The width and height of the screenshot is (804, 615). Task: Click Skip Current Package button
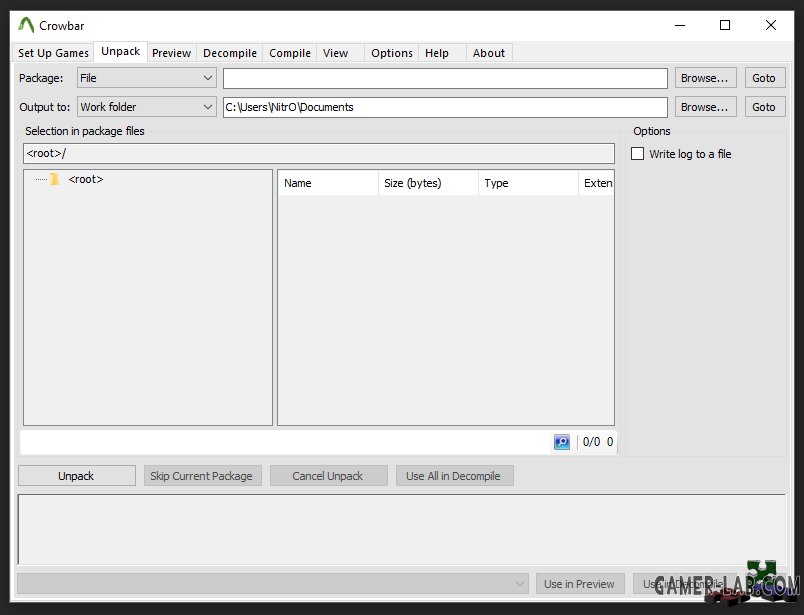203,475
